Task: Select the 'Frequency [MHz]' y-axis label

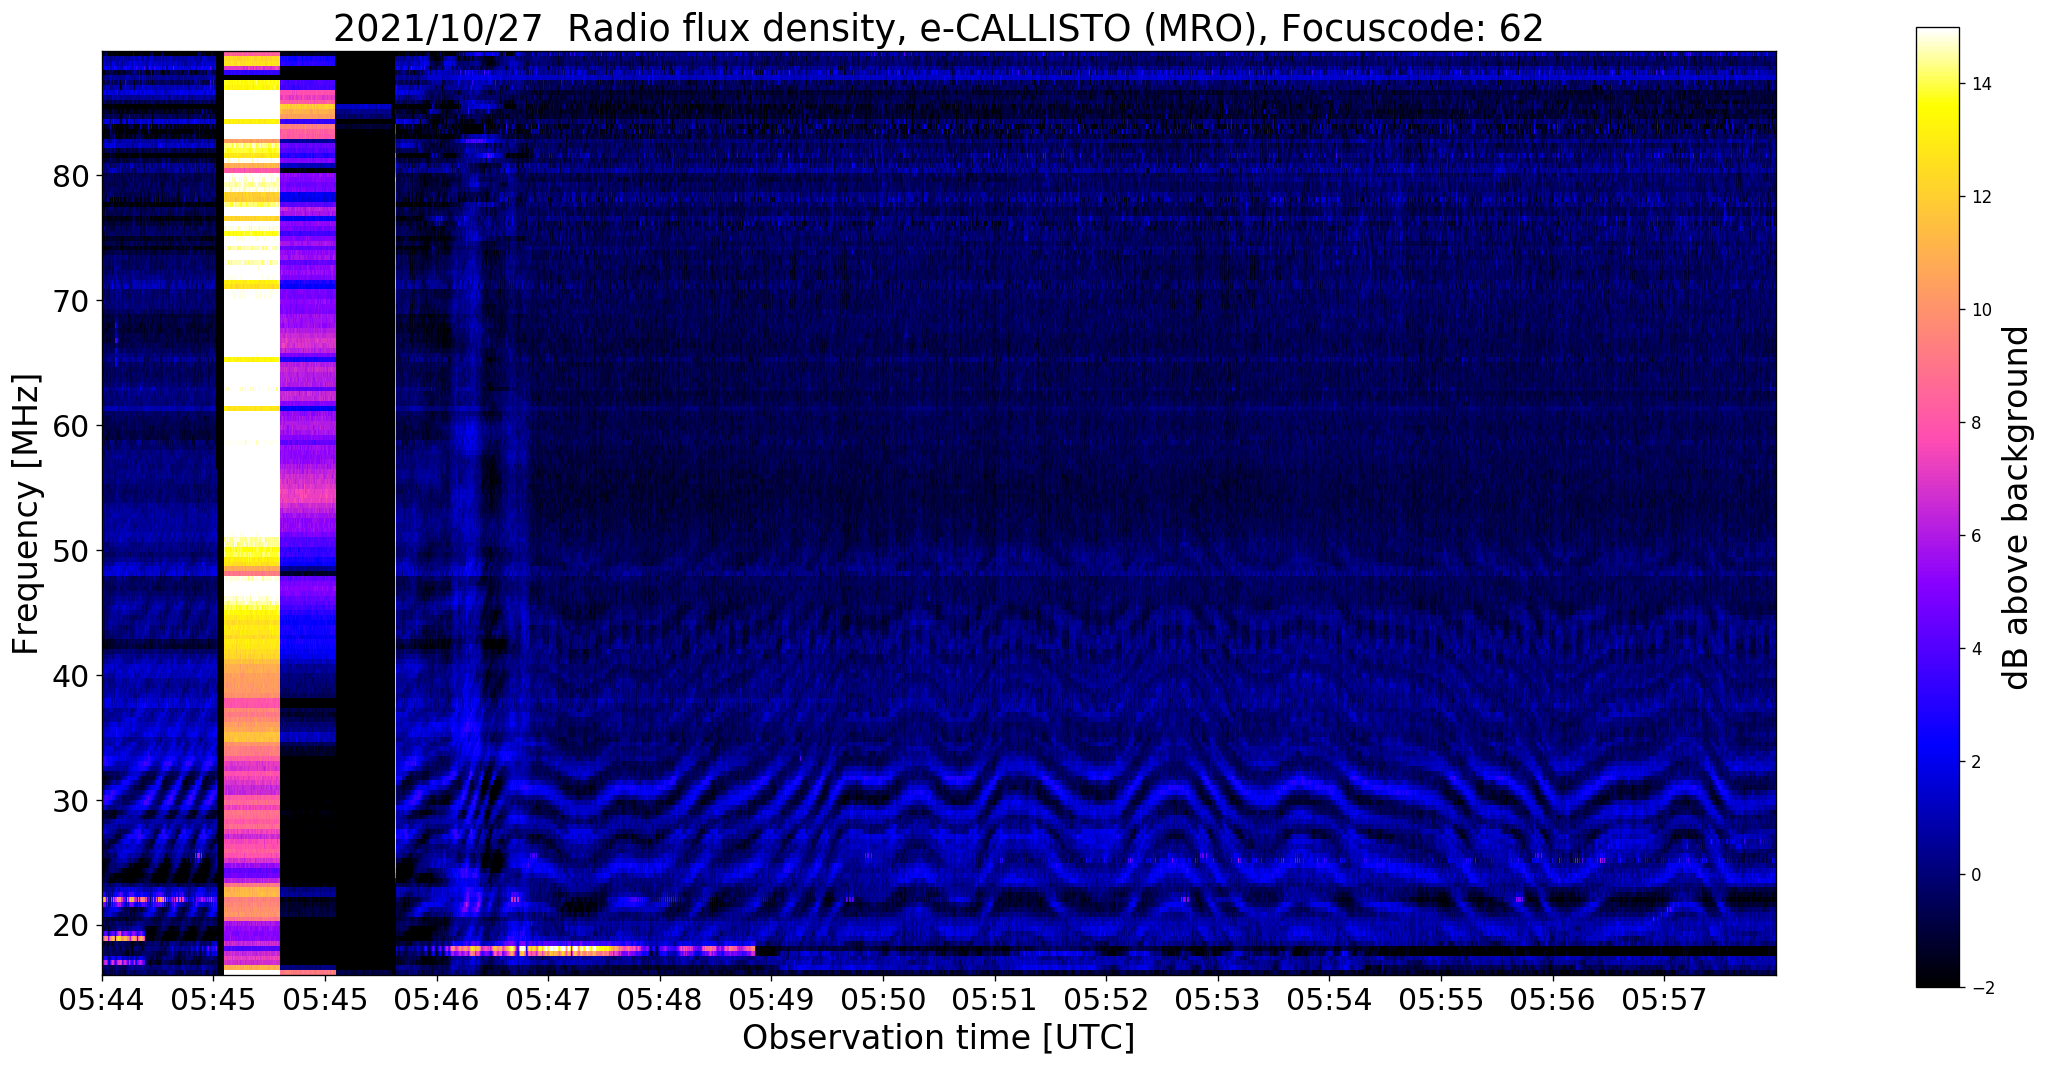Action: 27,514
